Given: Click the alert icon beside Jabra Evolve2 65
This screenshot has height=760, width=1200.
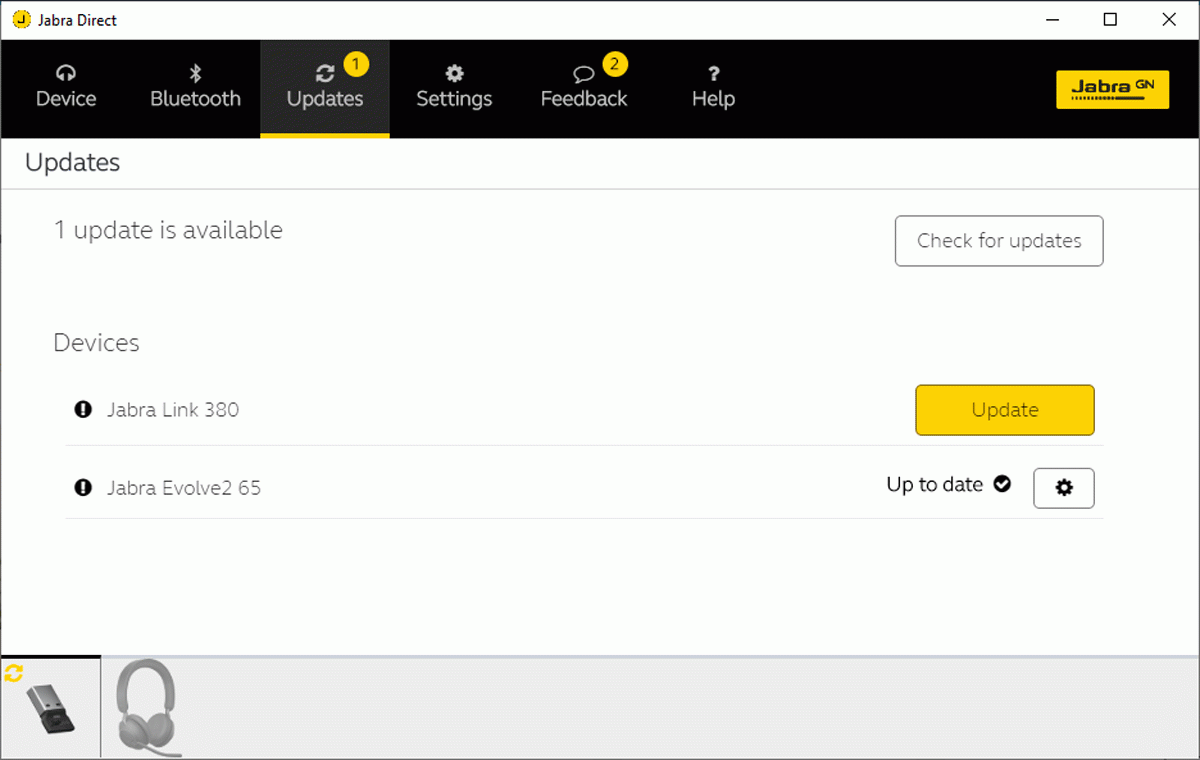Looking at the screenshot, I should pyautogui.click(x=83, y=487).
